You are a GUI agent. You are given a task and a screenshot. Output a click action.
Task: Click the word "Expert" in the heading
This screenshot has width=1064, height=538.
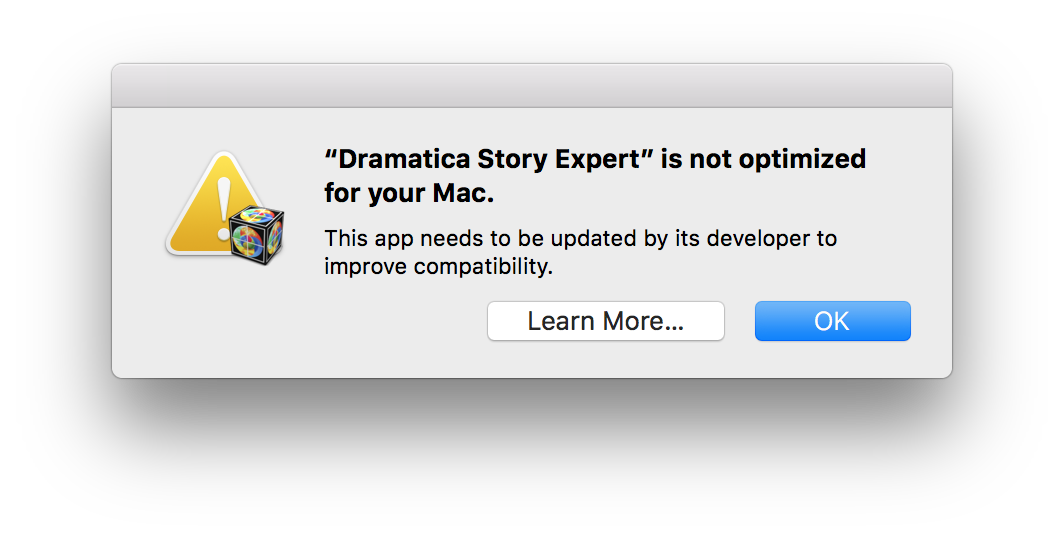tap(598, 159)
